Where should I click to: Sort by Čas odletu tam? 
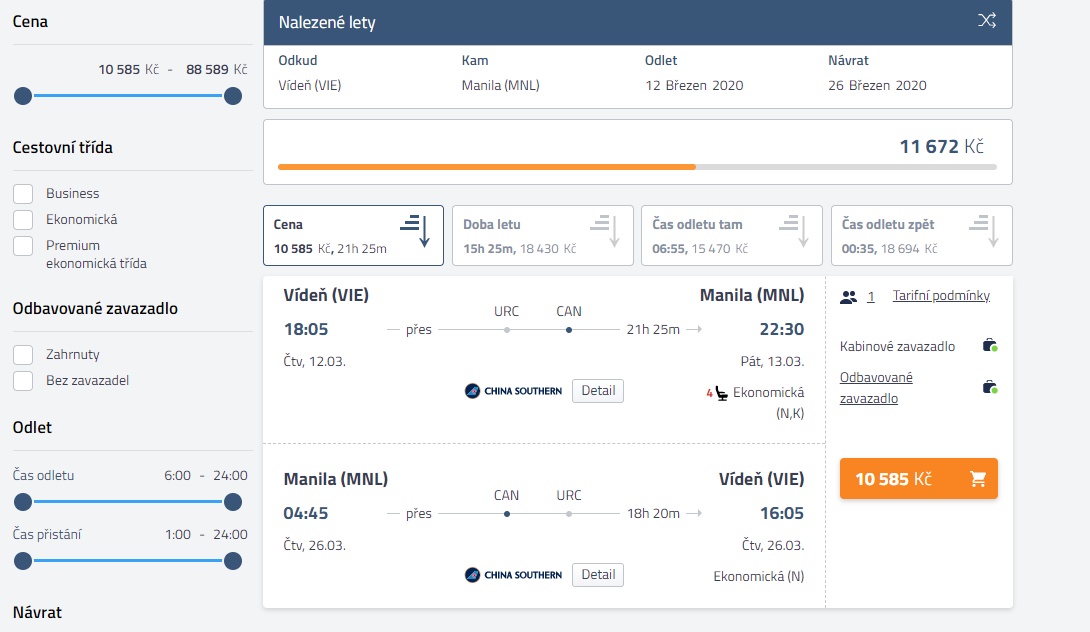(731, 235)
